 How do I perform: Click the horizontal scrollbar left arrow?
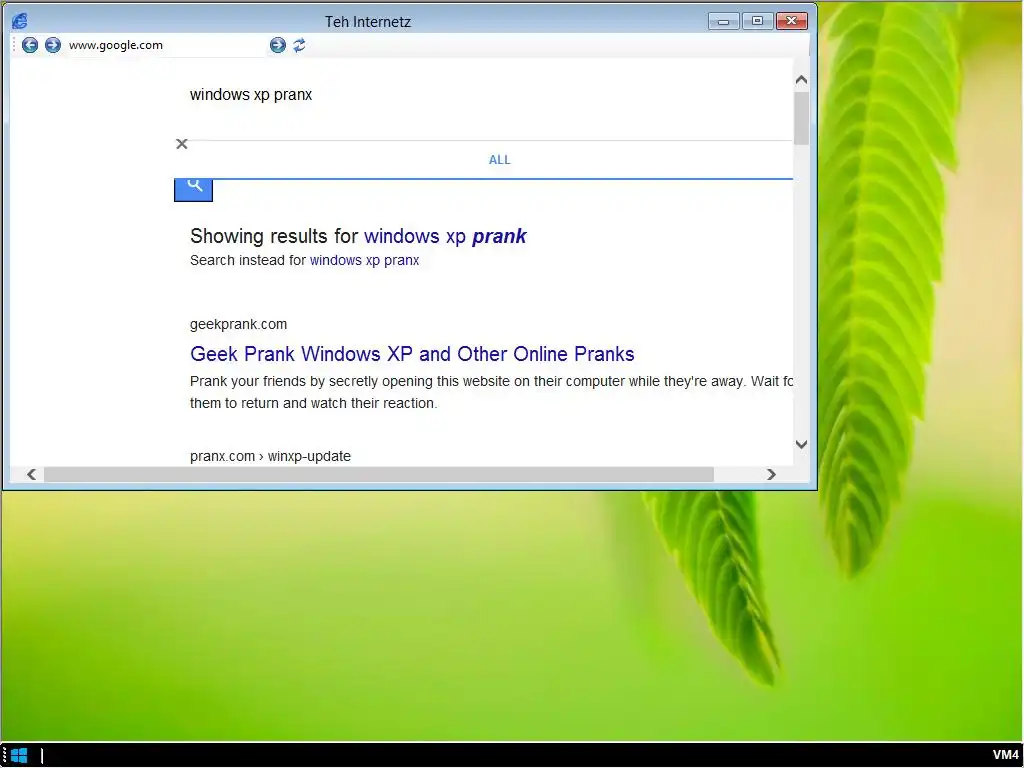pos(31,474)
